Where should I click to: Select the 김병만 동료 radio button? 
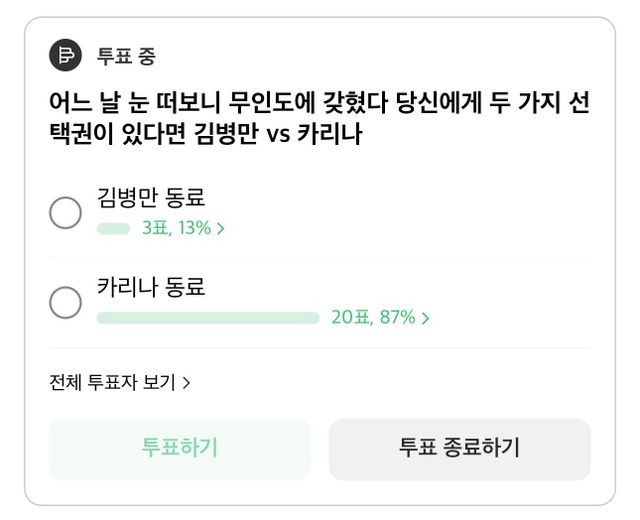[66, 212]
